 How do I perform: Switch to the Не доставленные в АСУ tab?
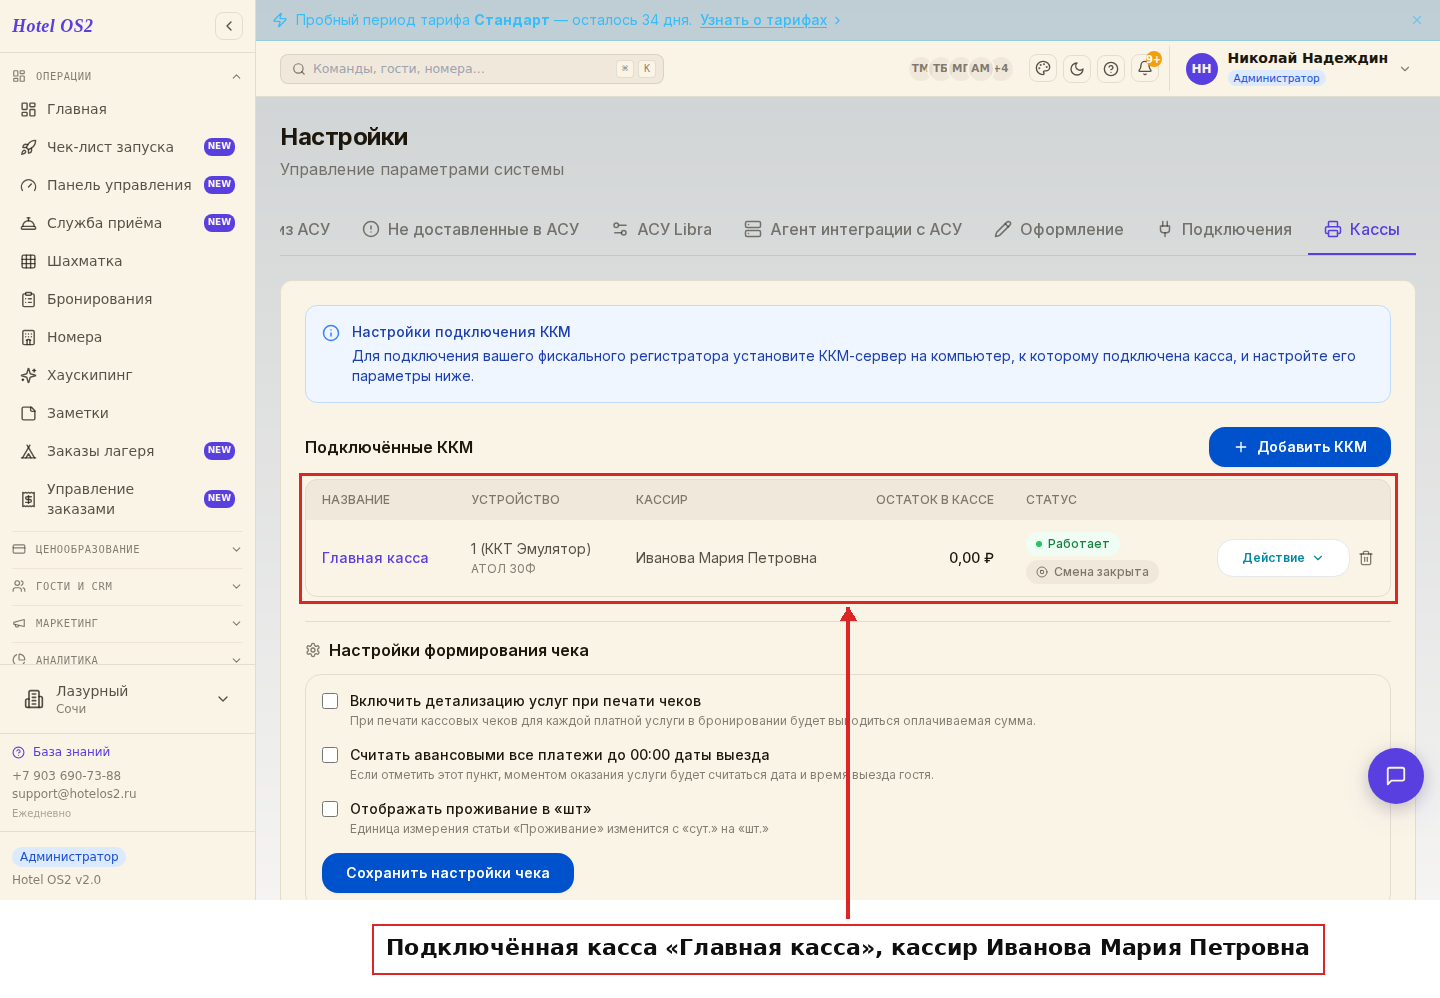(470, 229)
